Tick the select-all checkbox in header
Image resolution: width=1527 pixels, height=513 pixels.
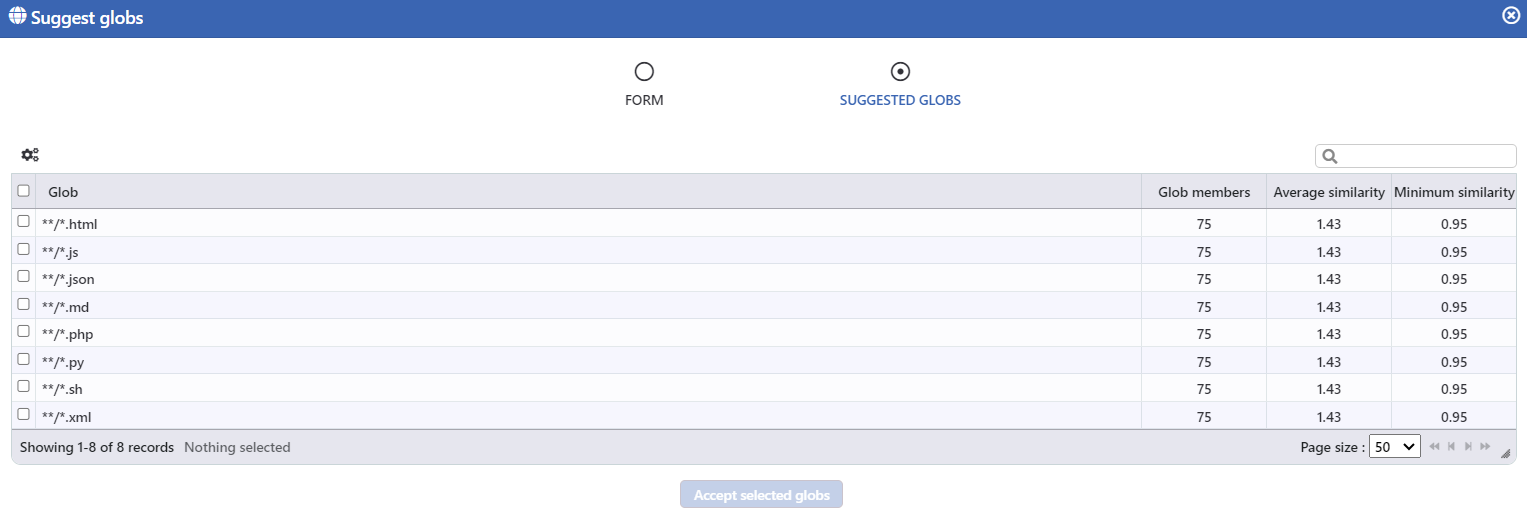click(x=24, y=191)
